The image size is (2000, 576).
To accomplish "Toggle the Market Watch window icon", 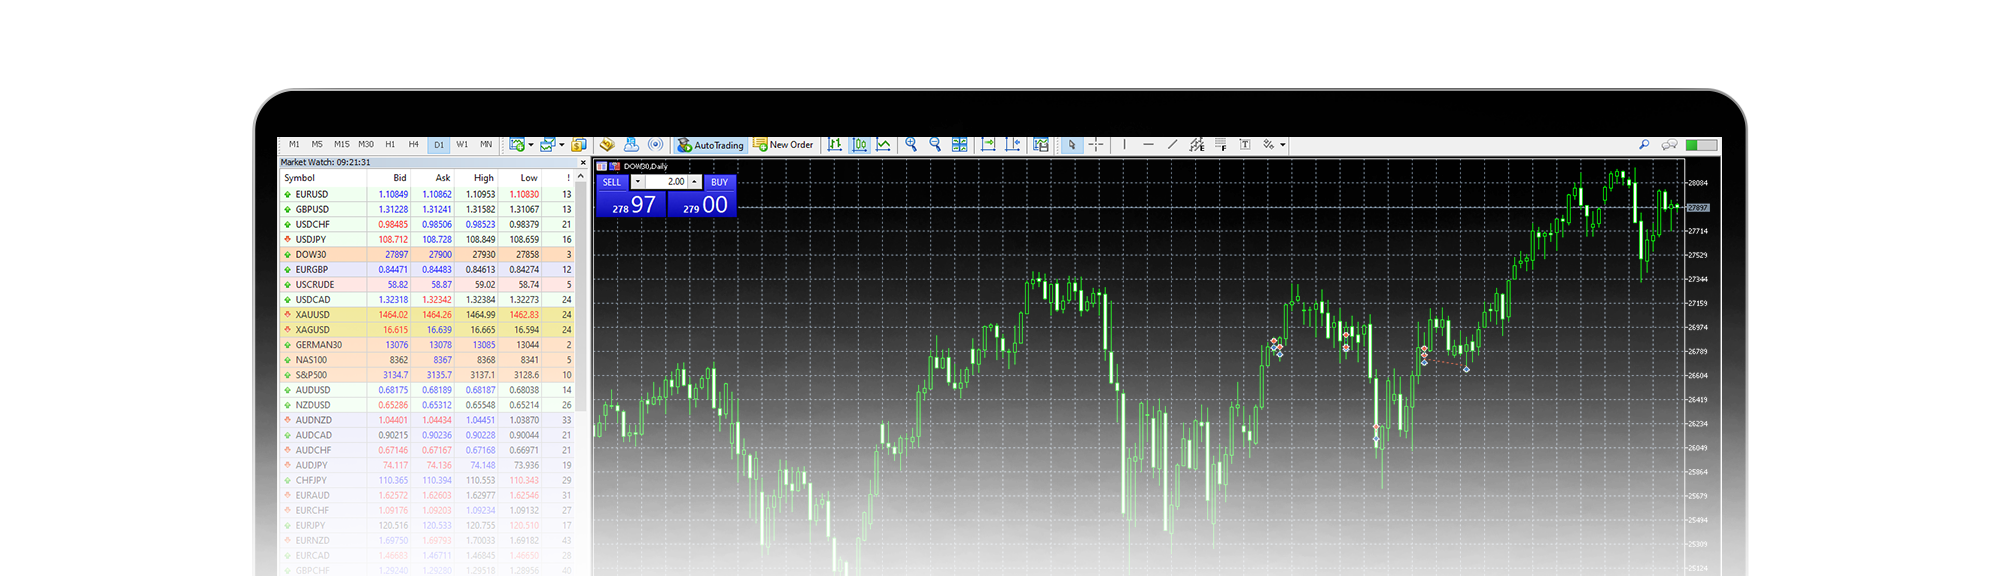I will (579, 145).
